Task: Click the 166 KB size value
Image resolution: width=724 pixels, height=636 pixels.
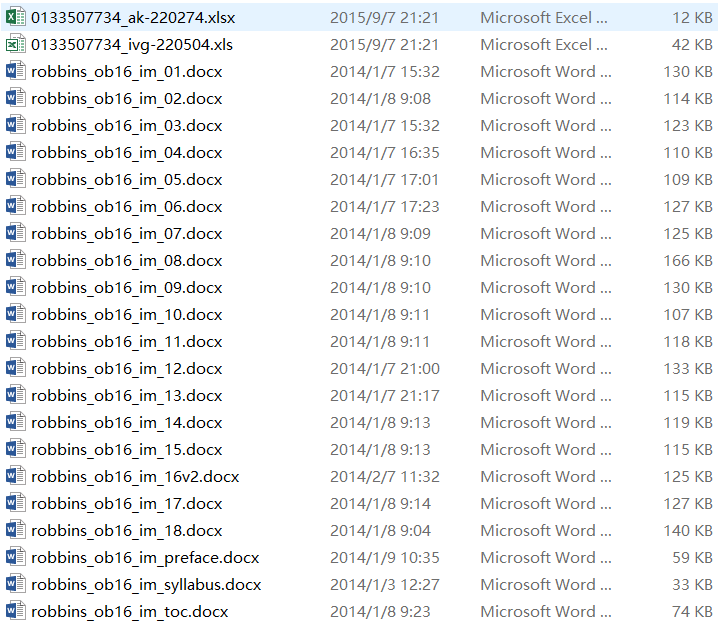Action: 688,260
